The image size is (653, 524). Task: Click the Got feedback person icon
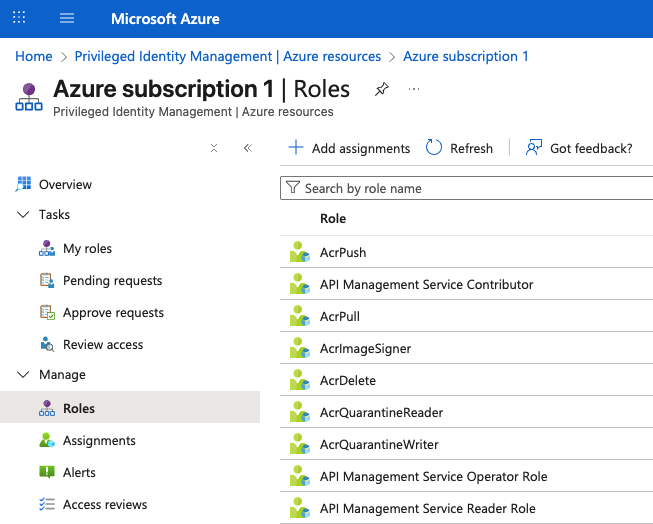[534, 148]
